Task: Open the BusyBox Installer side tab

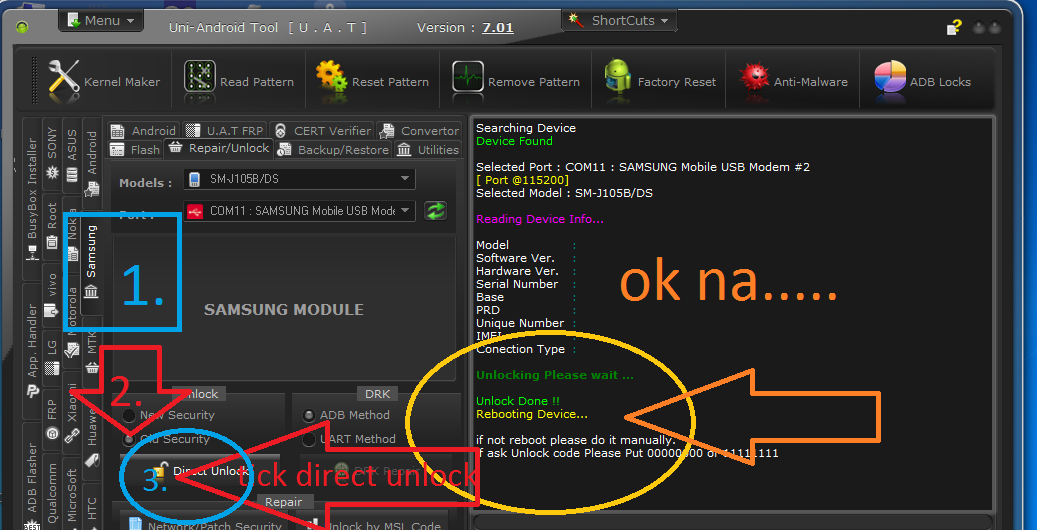Action: coord(32,199)
